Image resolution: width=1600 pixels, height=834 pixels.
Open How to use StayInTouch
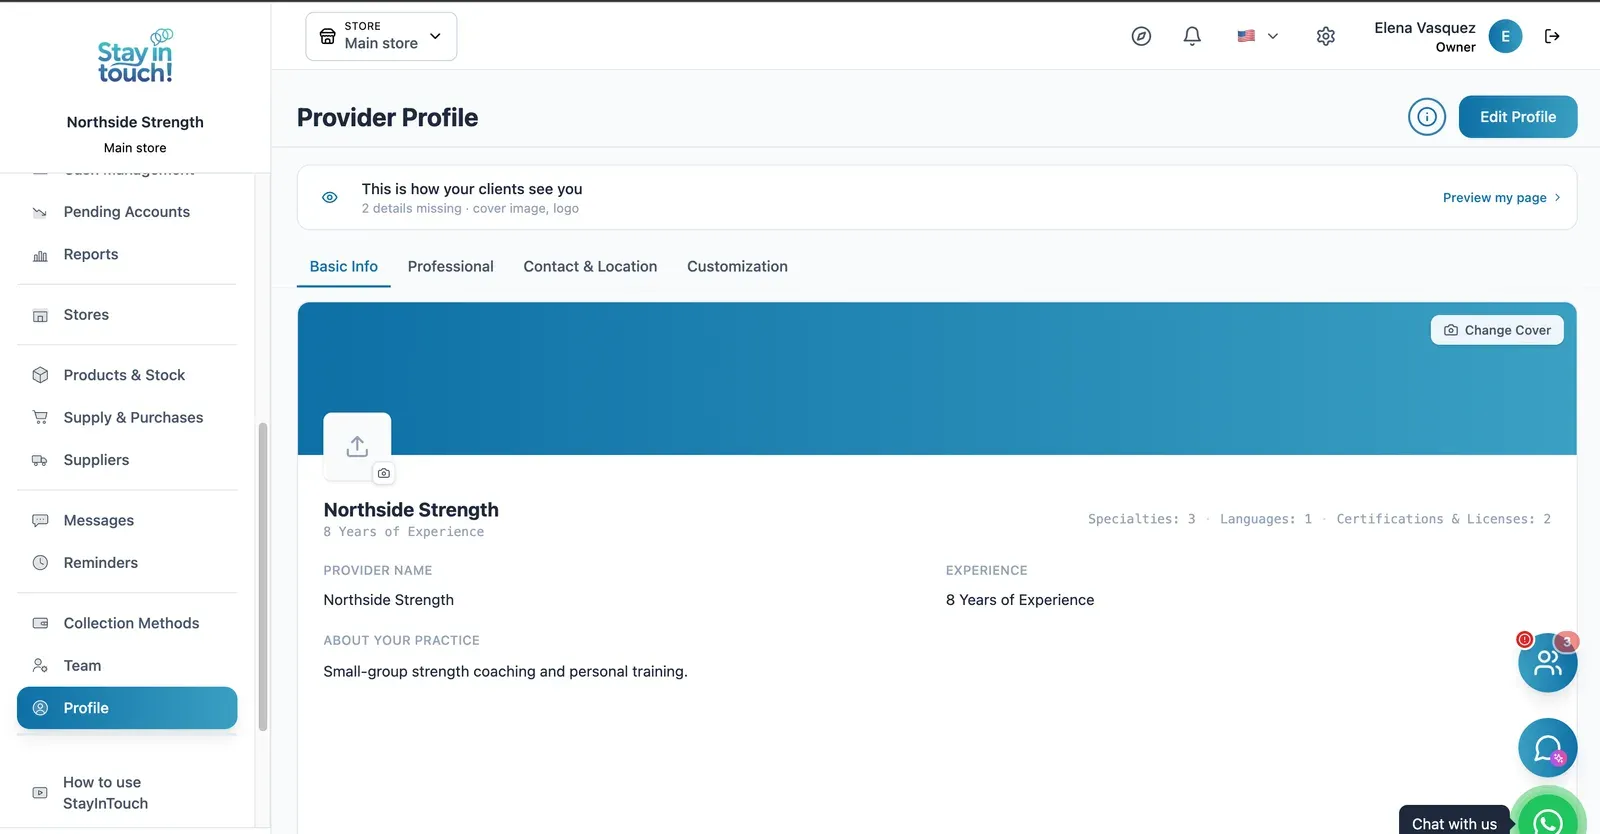[x=127, y=793]
